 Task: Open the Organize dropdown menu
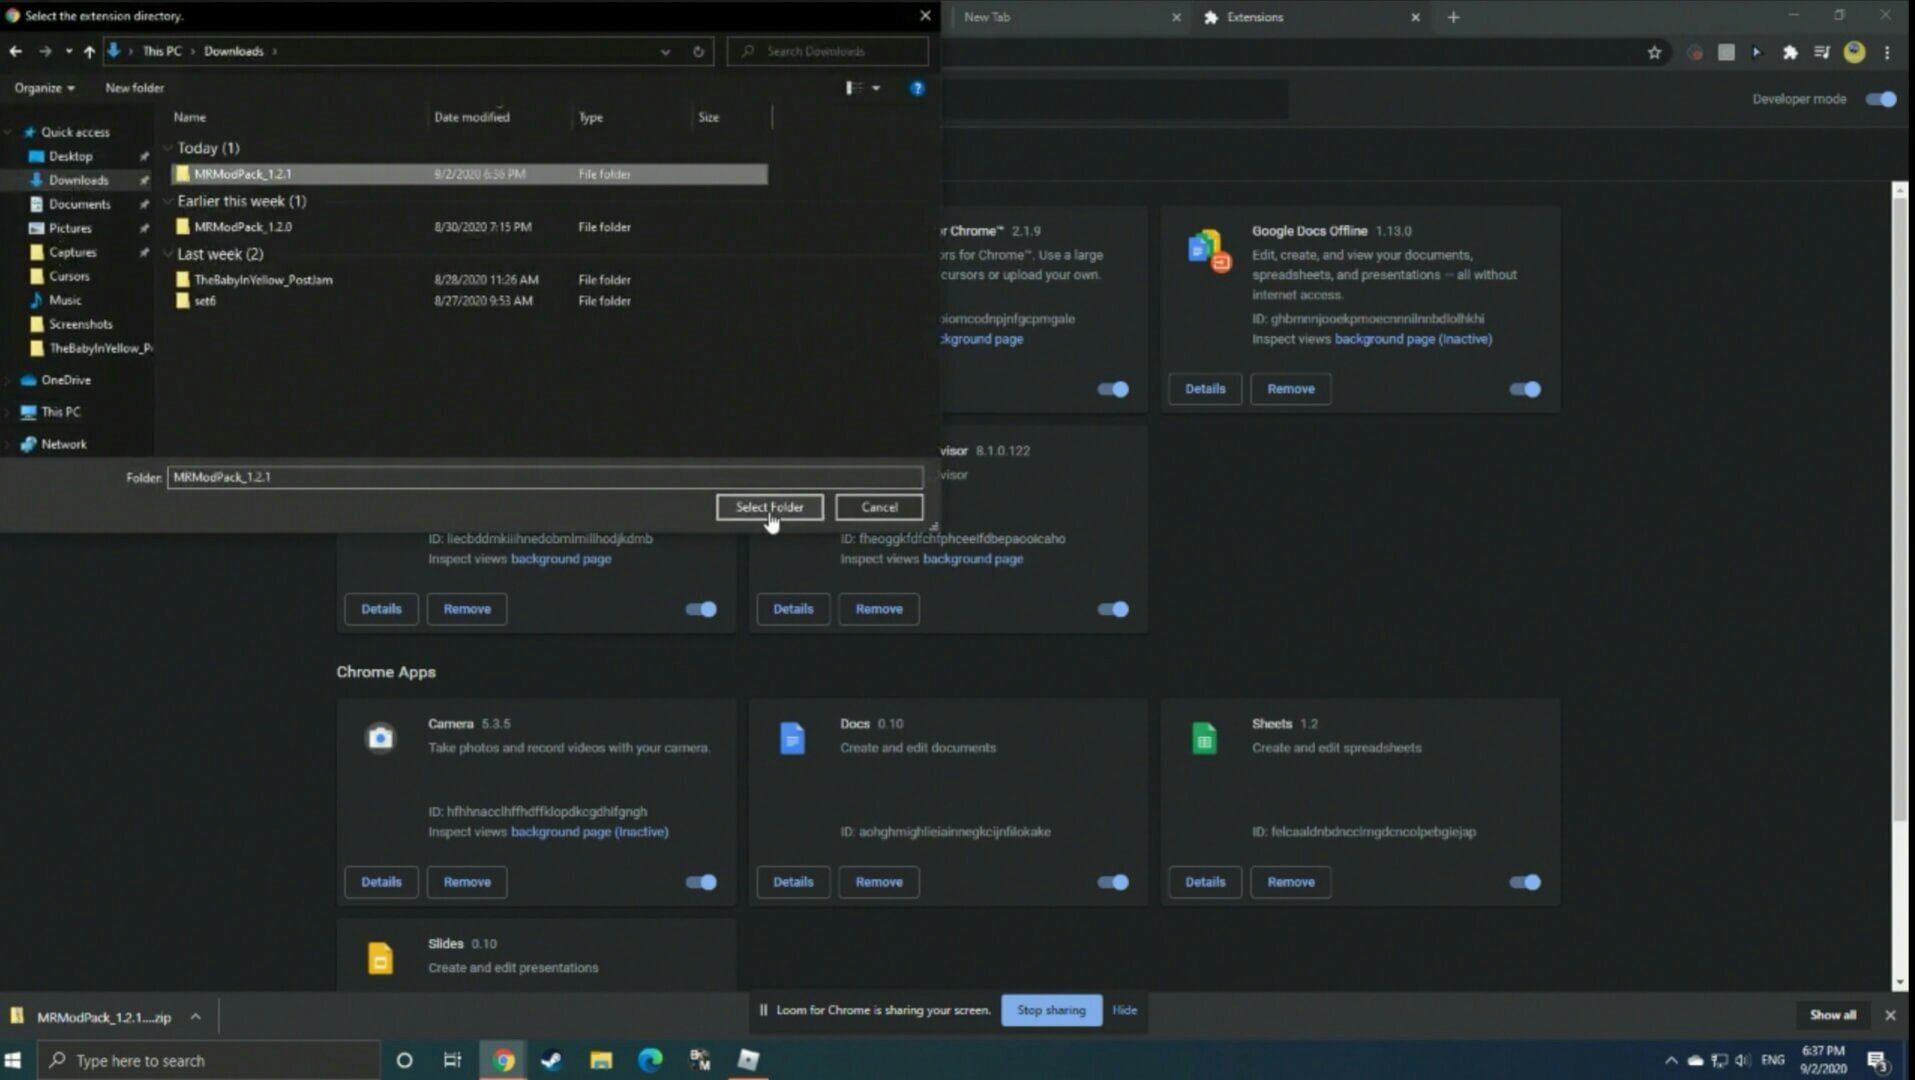(44, 88)
